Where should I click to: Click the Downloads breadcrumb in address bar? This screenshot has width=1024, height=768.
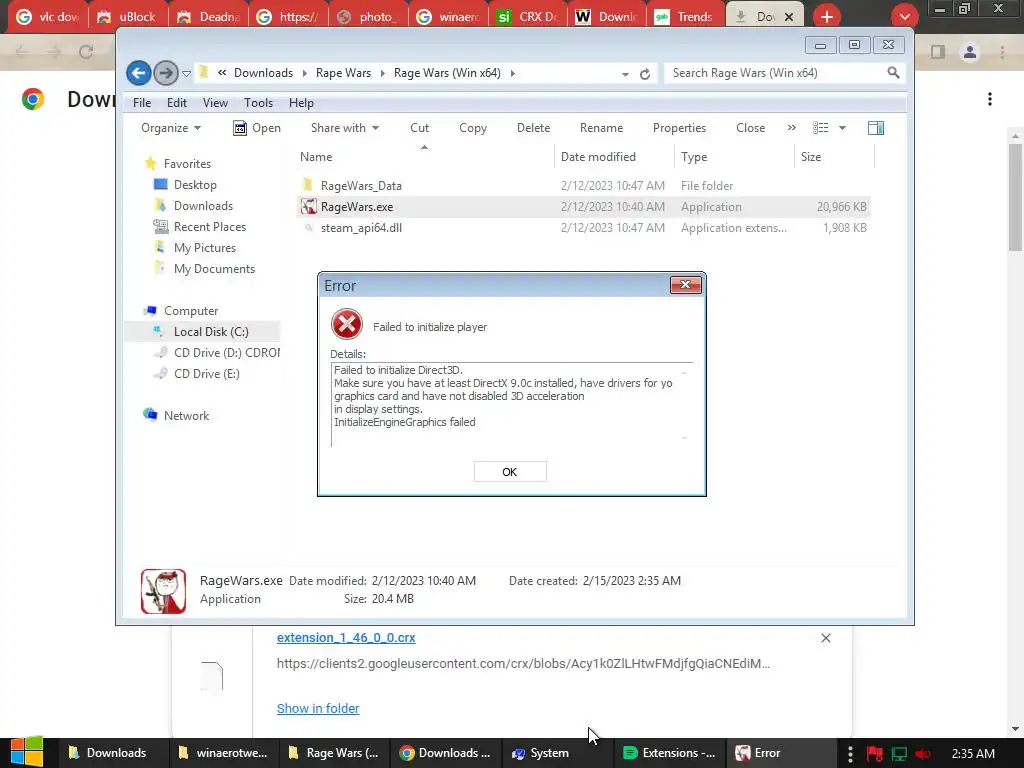pos(263,73)
